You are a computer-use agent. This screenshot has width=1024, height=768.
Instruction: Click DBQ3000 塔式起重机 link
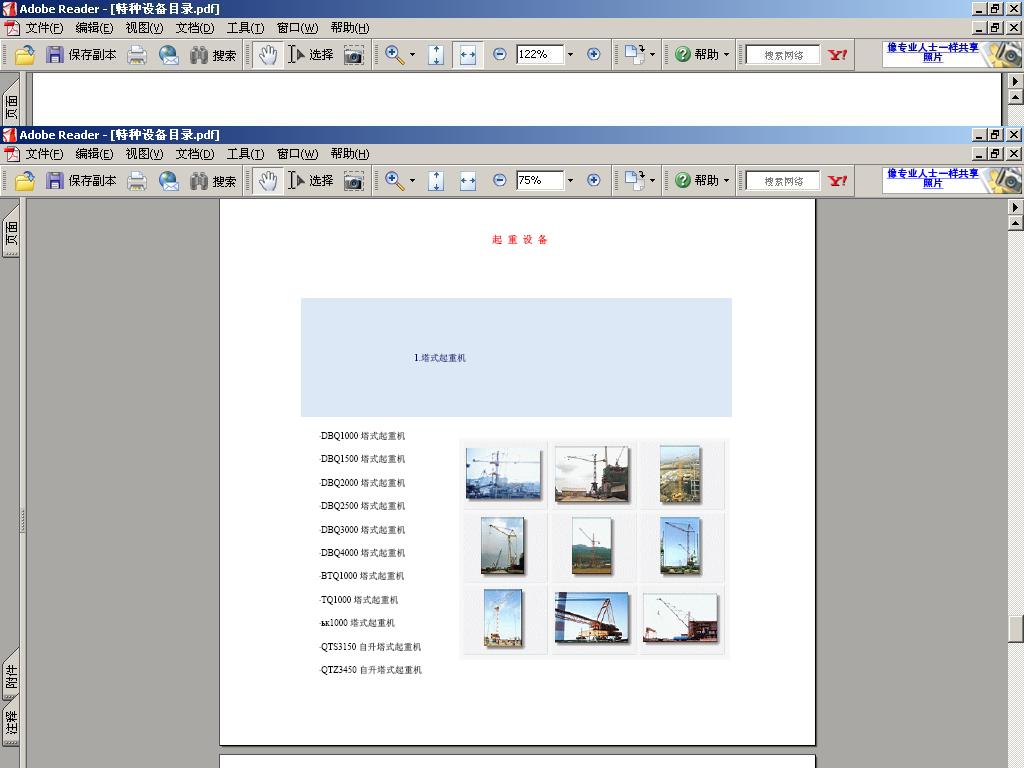click(x=362, y=530)
